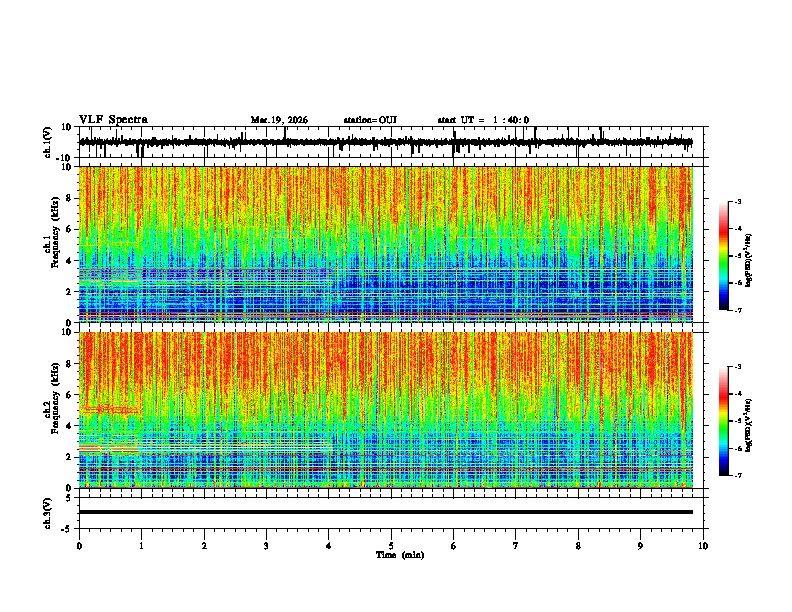Click the "-3" label of ch.1 colorbar
Viewport: 792px width, 612px height.
[x=737, y=201]
